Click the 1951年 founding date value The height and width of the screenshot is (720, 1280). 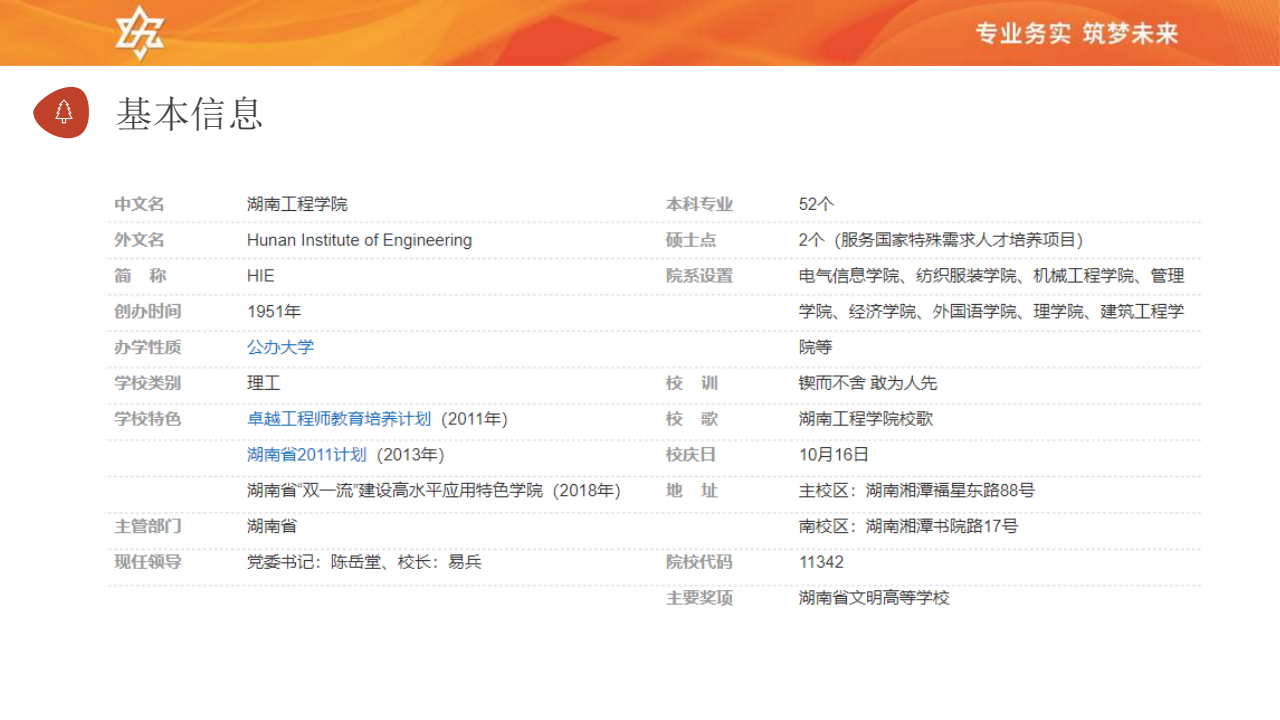(273, 311)
